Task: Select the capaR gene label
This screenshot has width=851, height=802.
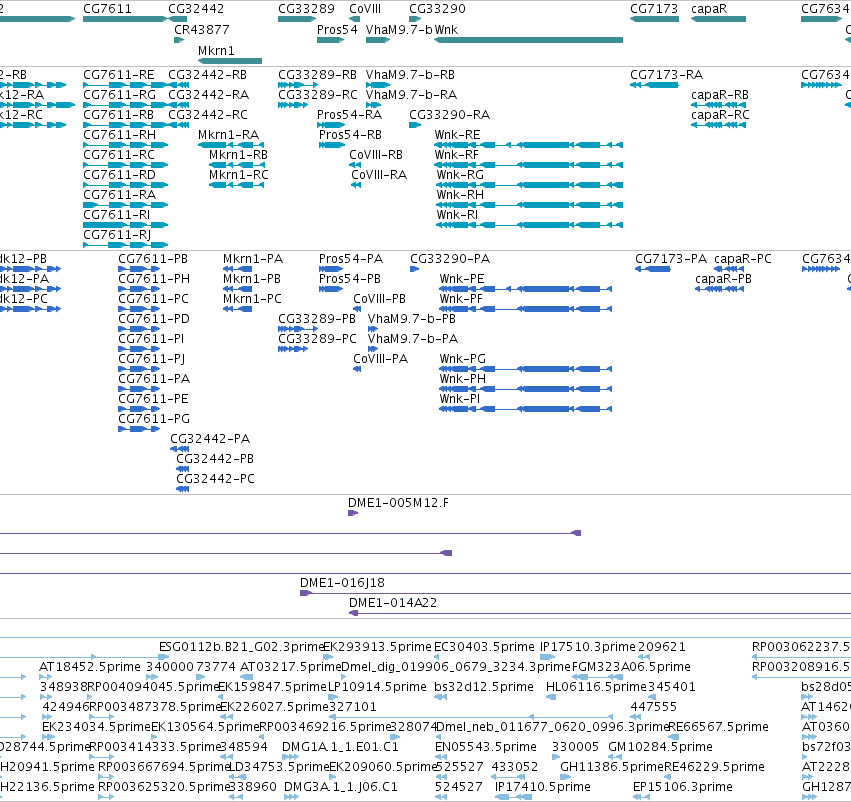Action: point(709,9)
